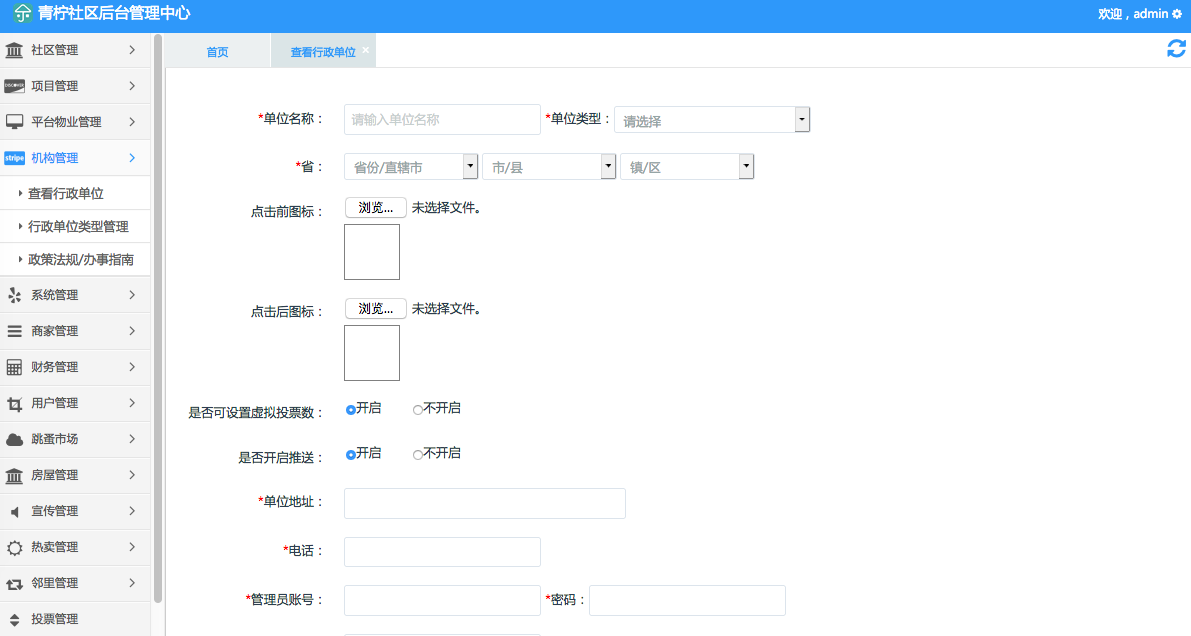Viewport: 1191px width, 636px height.
Task: Click the 商家管理 list icon
Action: pos(14,331)
